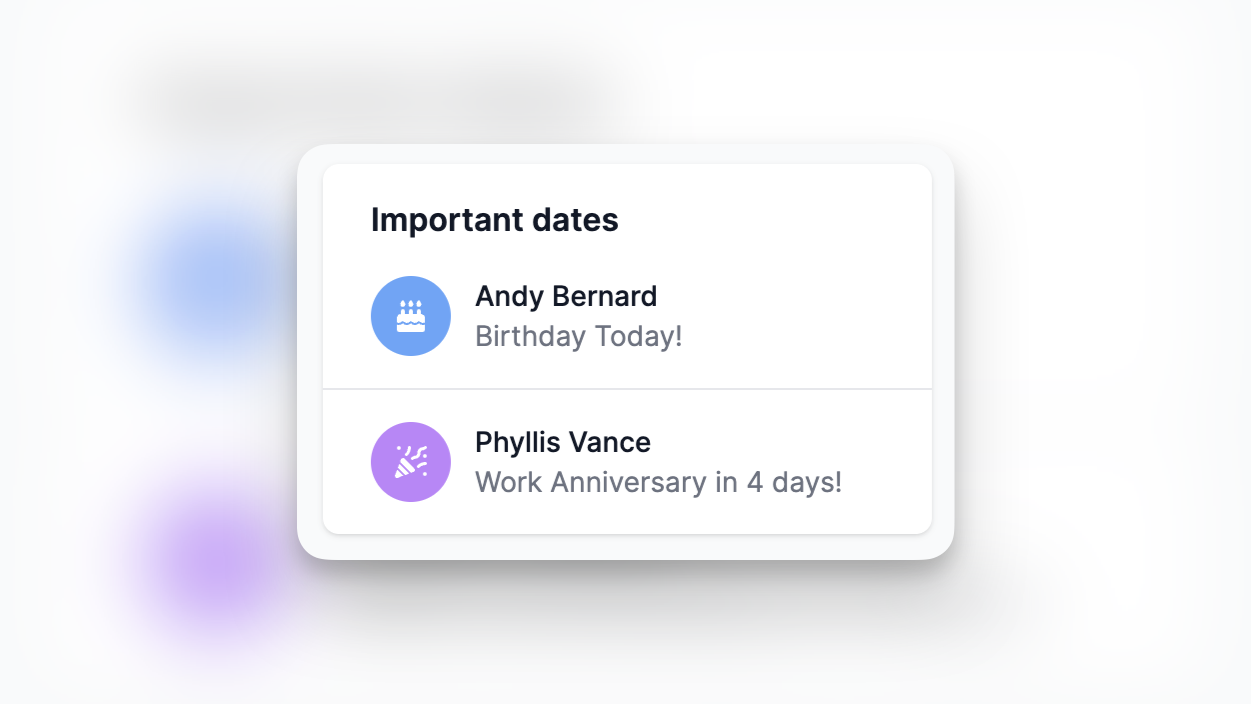Screen dimensions: 1251x704
Task: Select the "Birthday Today!" subtitle text
Action: coord(578,336)
